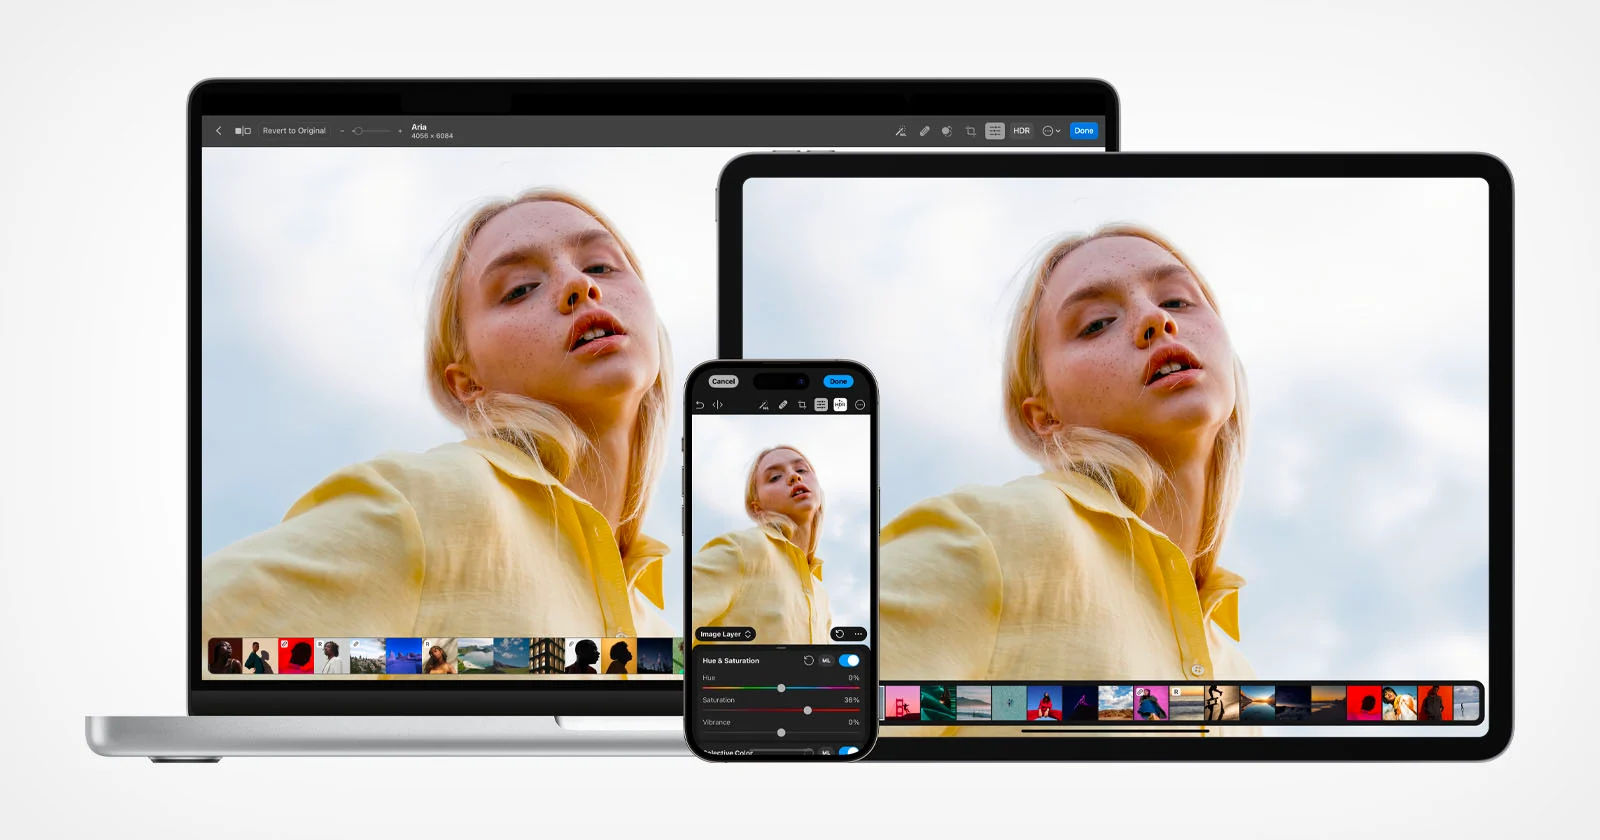Open the Image Layer dropdown on iPhone
The height and width of the screenshot is (840, 1600).
coord(726,634)
